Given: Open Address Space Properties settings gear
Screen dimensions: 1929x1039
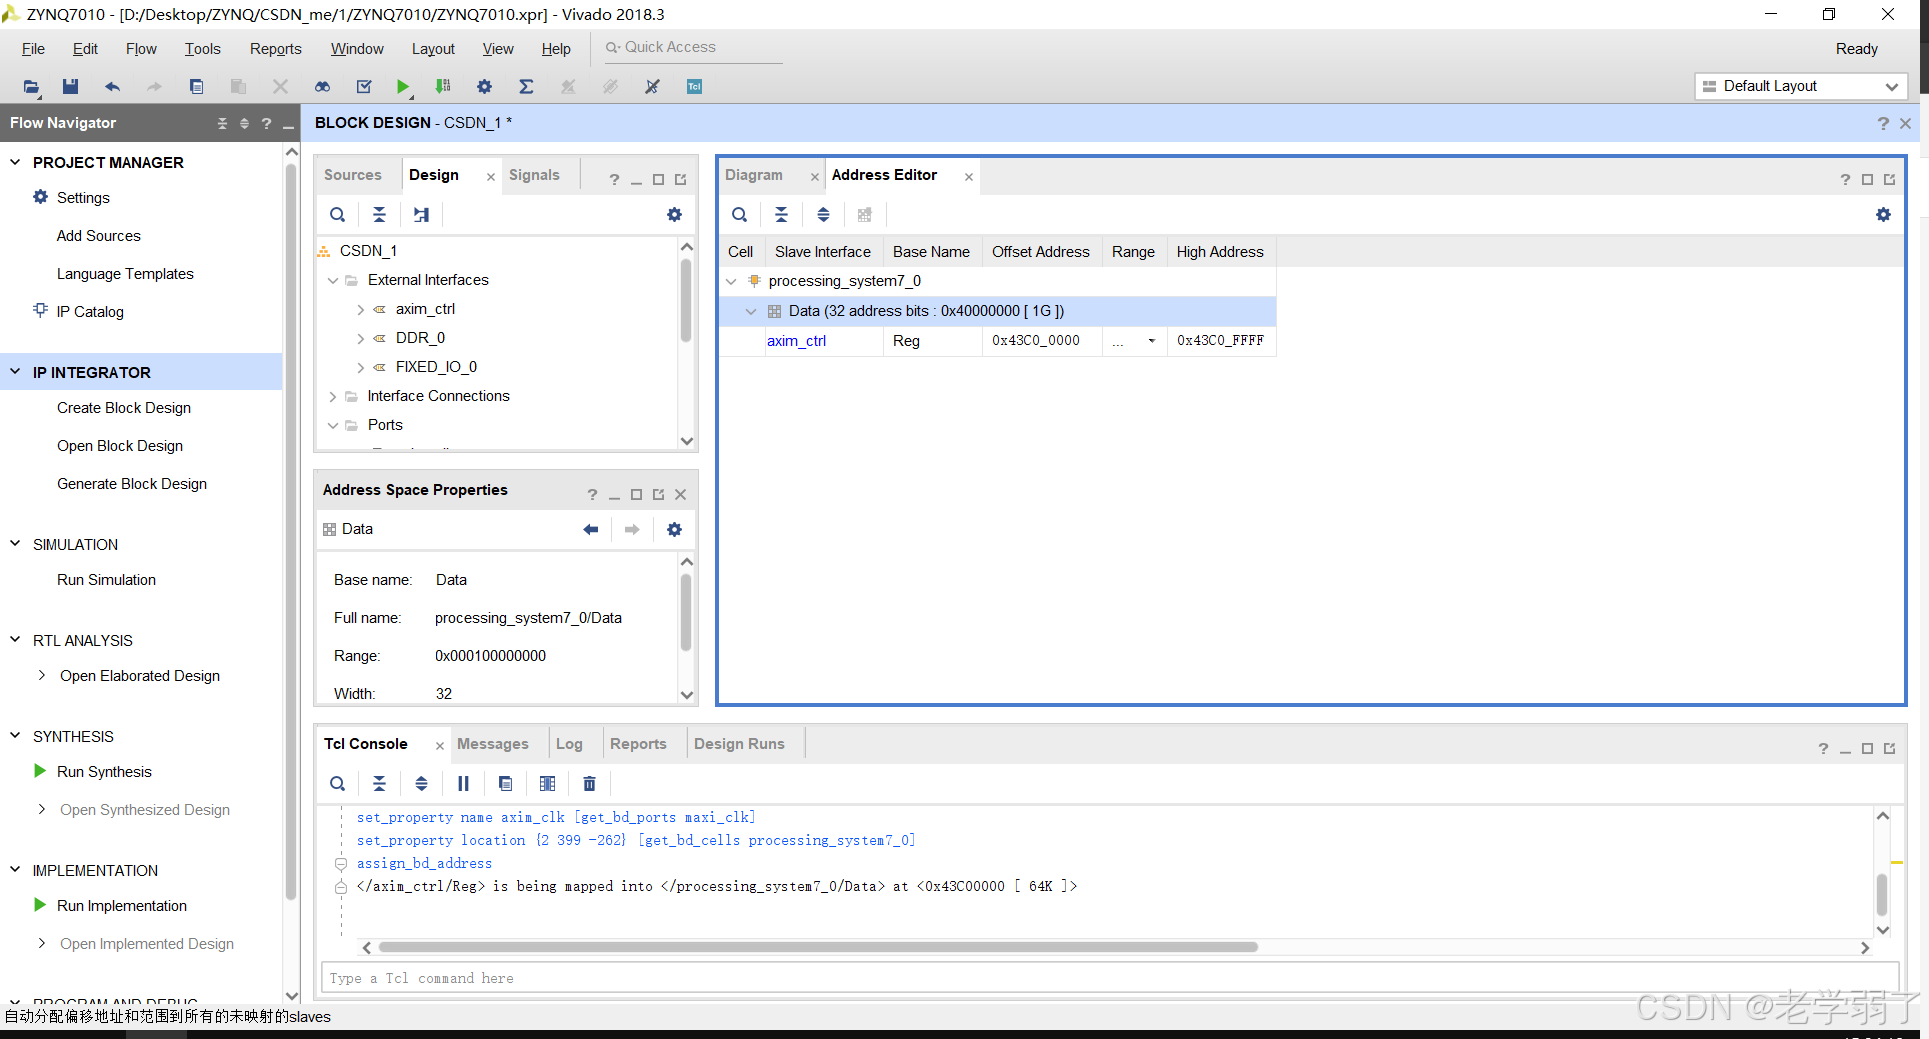Looking at the screenshot, I should pos(674,530).
